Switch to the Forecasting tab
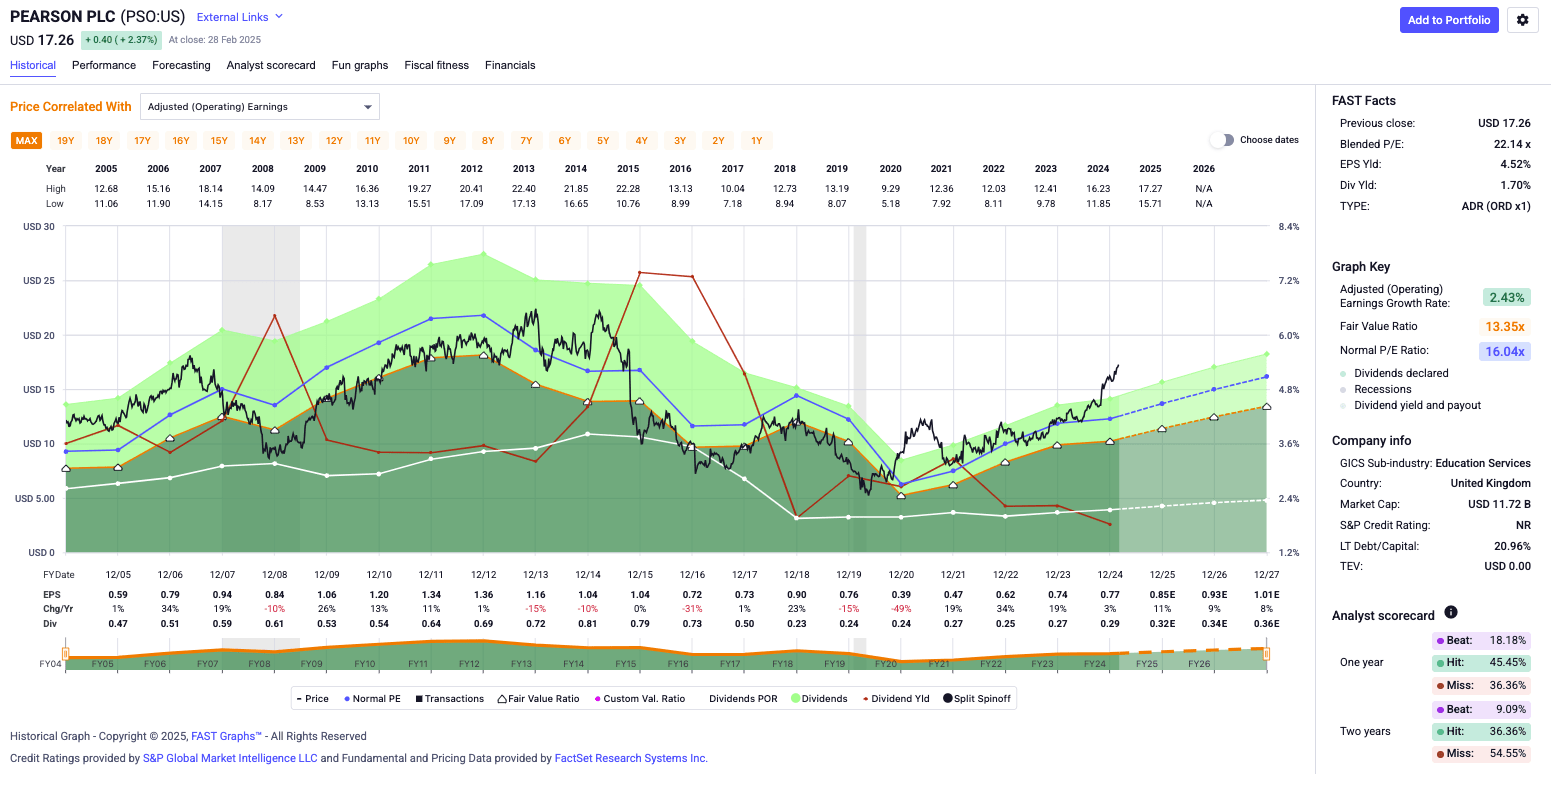This screenshot has height=793, width=1551. pyautogui.click(x=181, y=65)
